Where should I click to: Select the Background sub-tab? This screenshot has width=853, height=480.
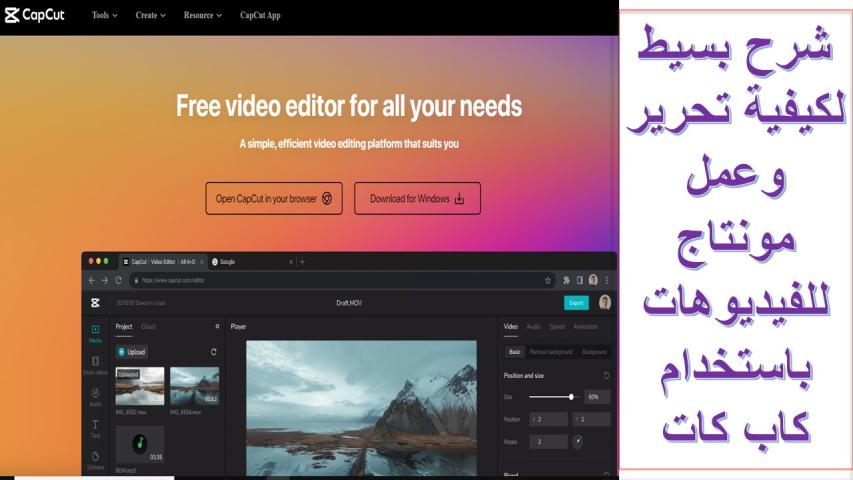coord(594,352)
